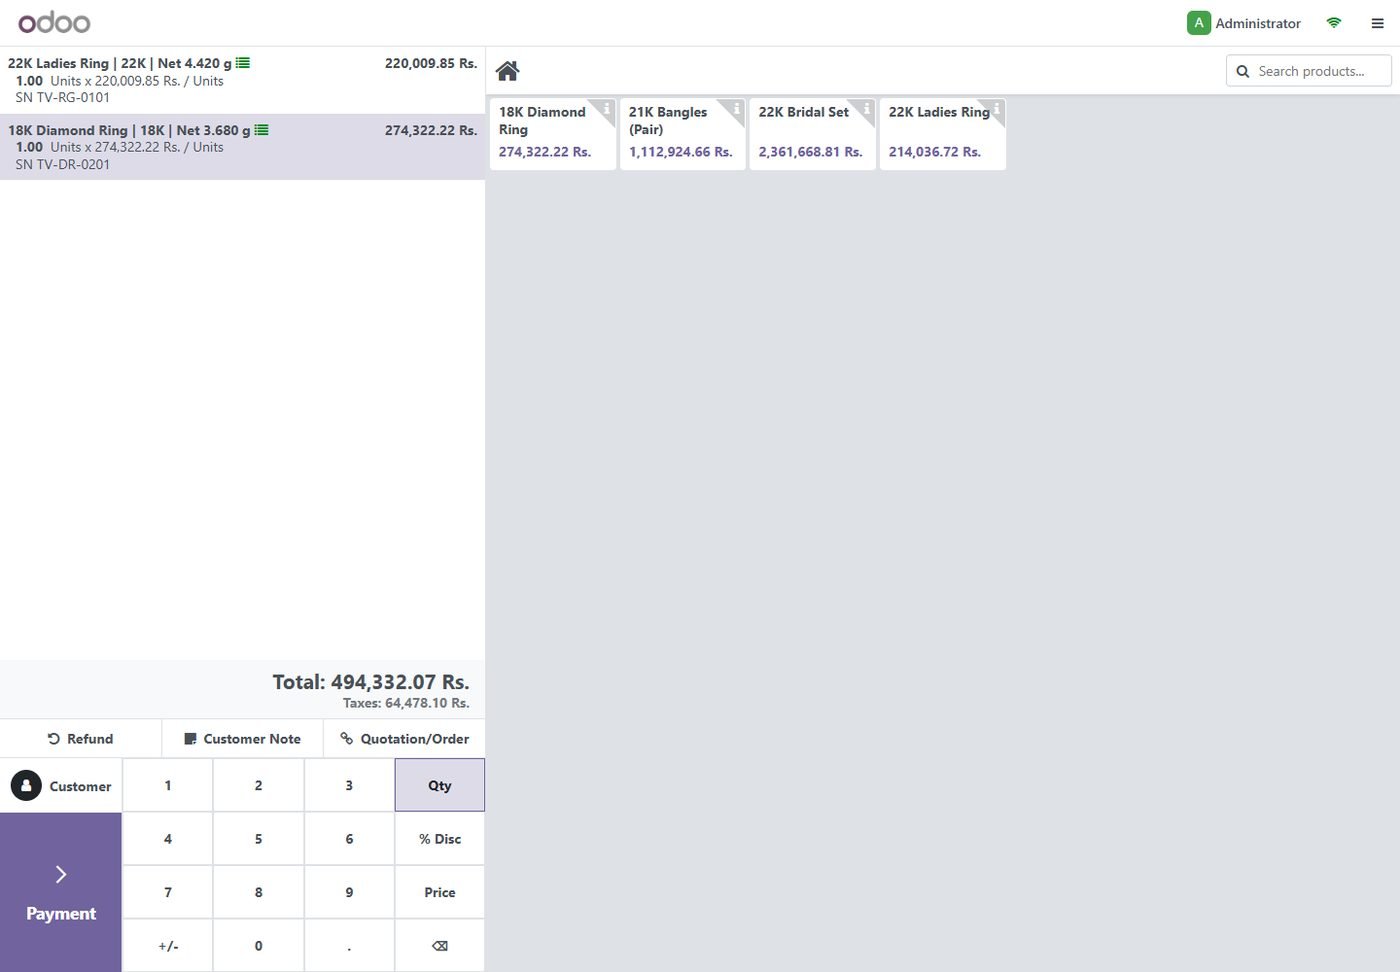
Task: Tap numpad digit 7
Action: pos(168,892)
